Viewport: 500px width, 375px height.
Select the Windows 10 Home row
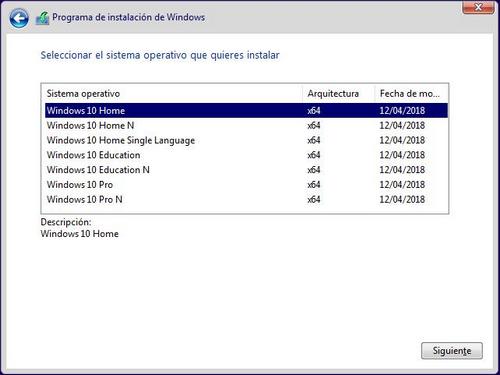(x=246, y=111)
